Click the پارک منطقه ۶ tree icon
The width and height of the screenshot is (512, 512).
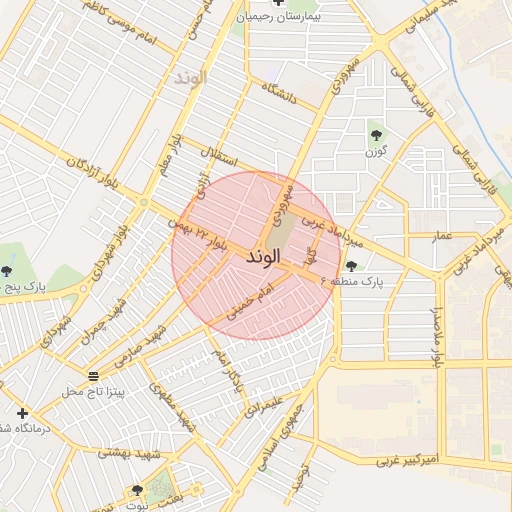tap(351, 266)
